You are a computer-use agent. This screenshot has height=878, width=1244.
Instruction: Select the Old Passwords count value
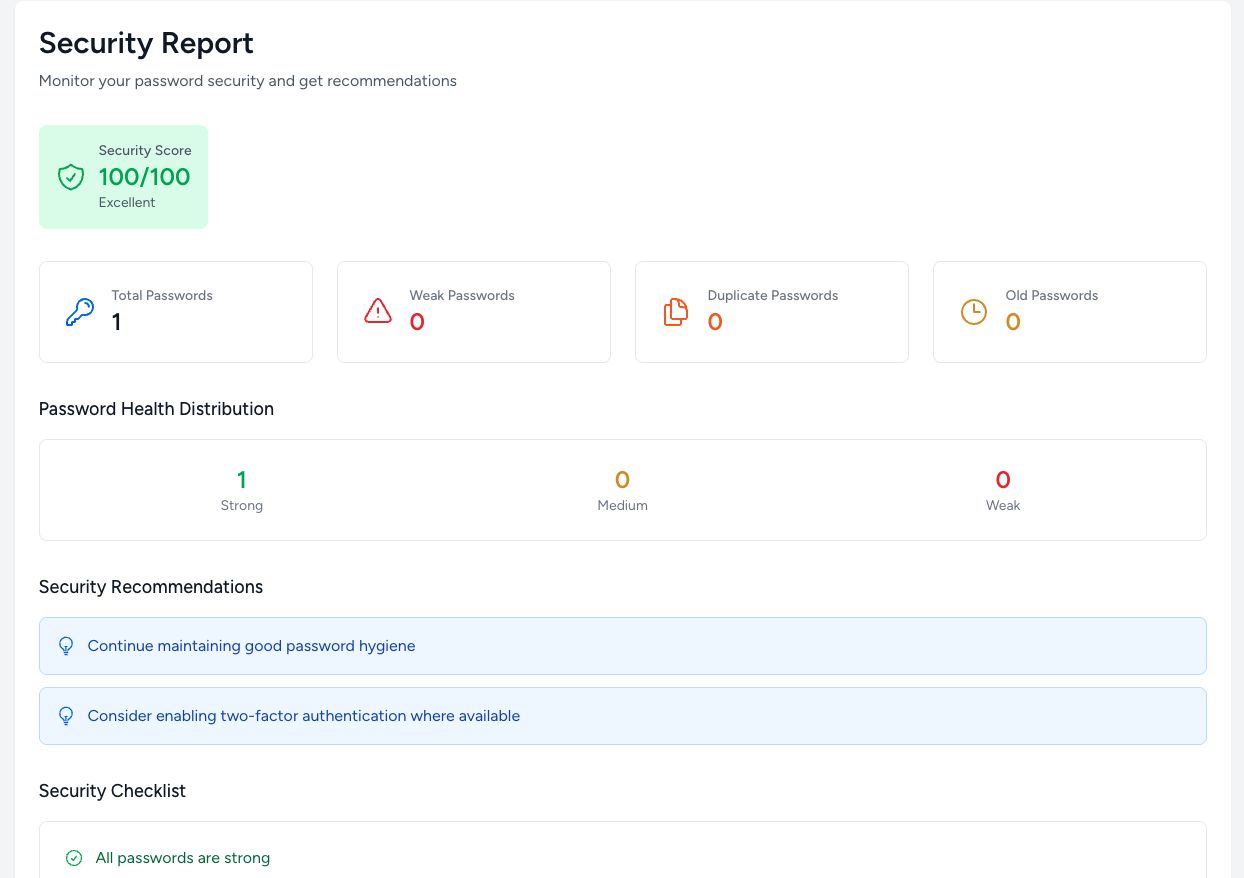1013,322
